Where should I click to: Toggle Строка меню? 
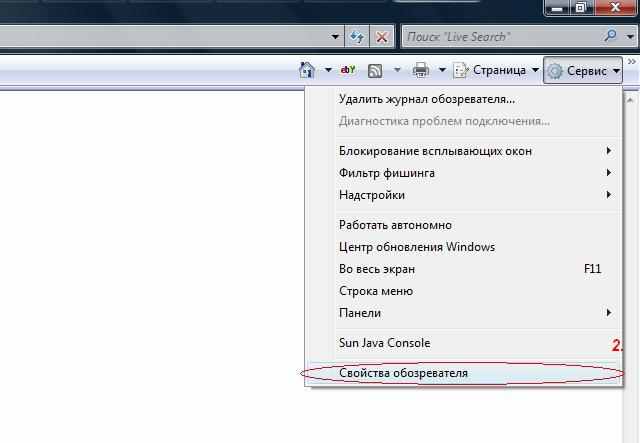tap(464, 291)
